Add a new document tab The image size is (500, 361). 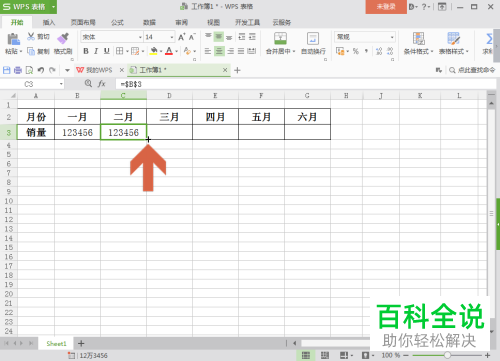(237, 70)
